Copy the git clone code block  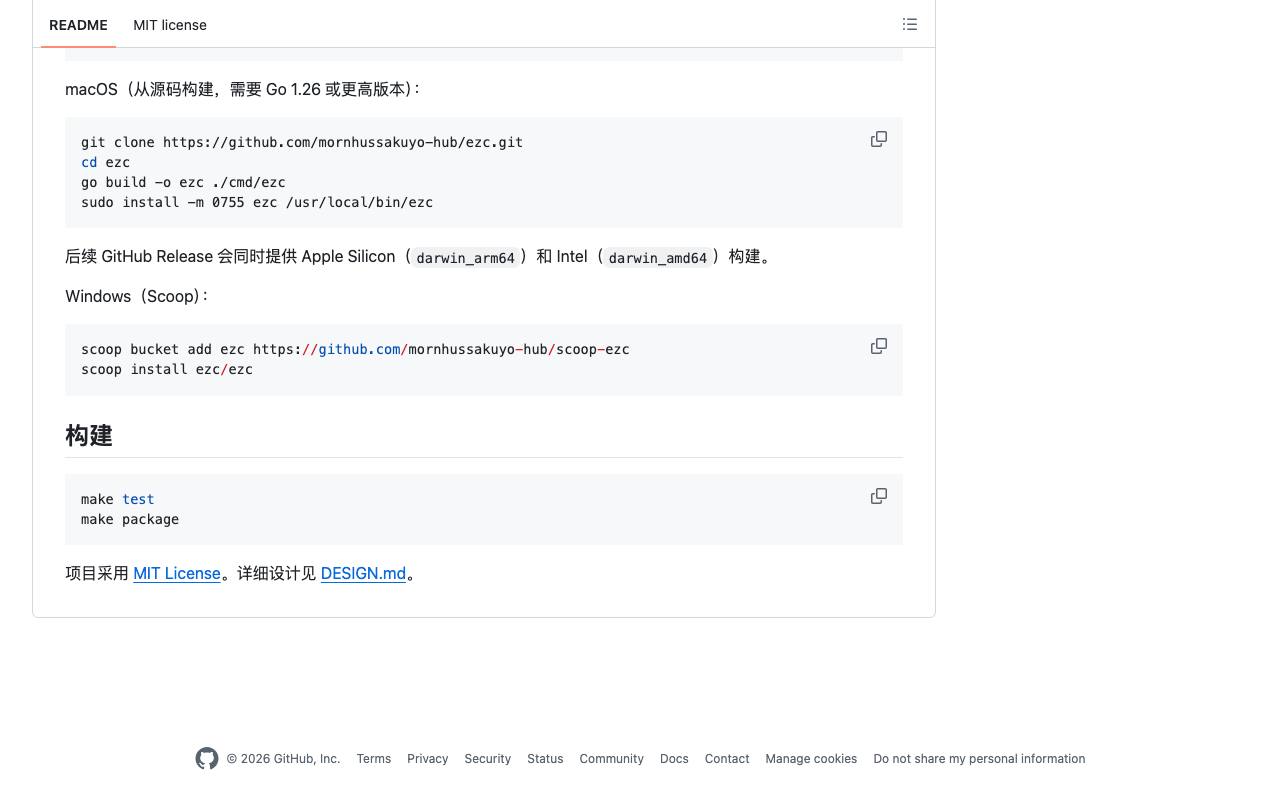[879, 139]
